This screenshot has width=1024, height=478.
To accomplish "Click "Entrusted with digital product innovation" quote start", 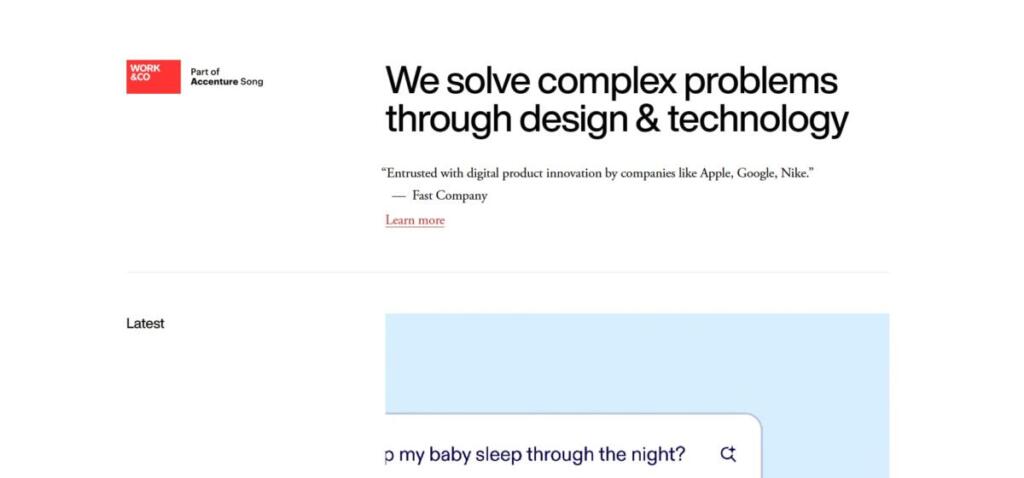I will 492,173.
